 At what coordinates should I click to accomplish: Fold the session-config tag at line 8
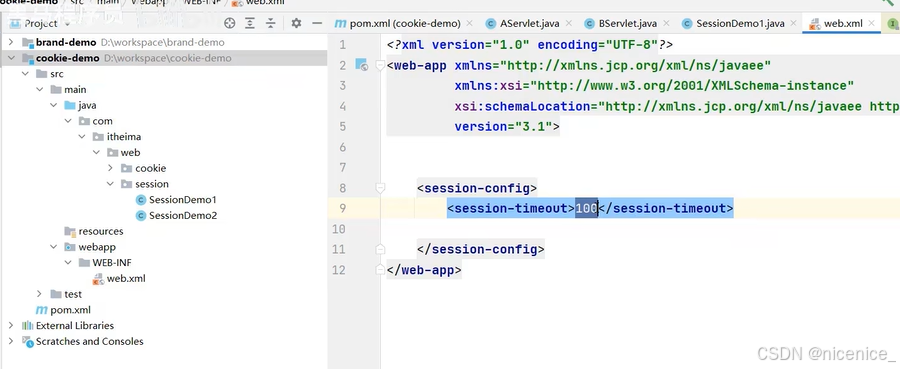(380, 188)
